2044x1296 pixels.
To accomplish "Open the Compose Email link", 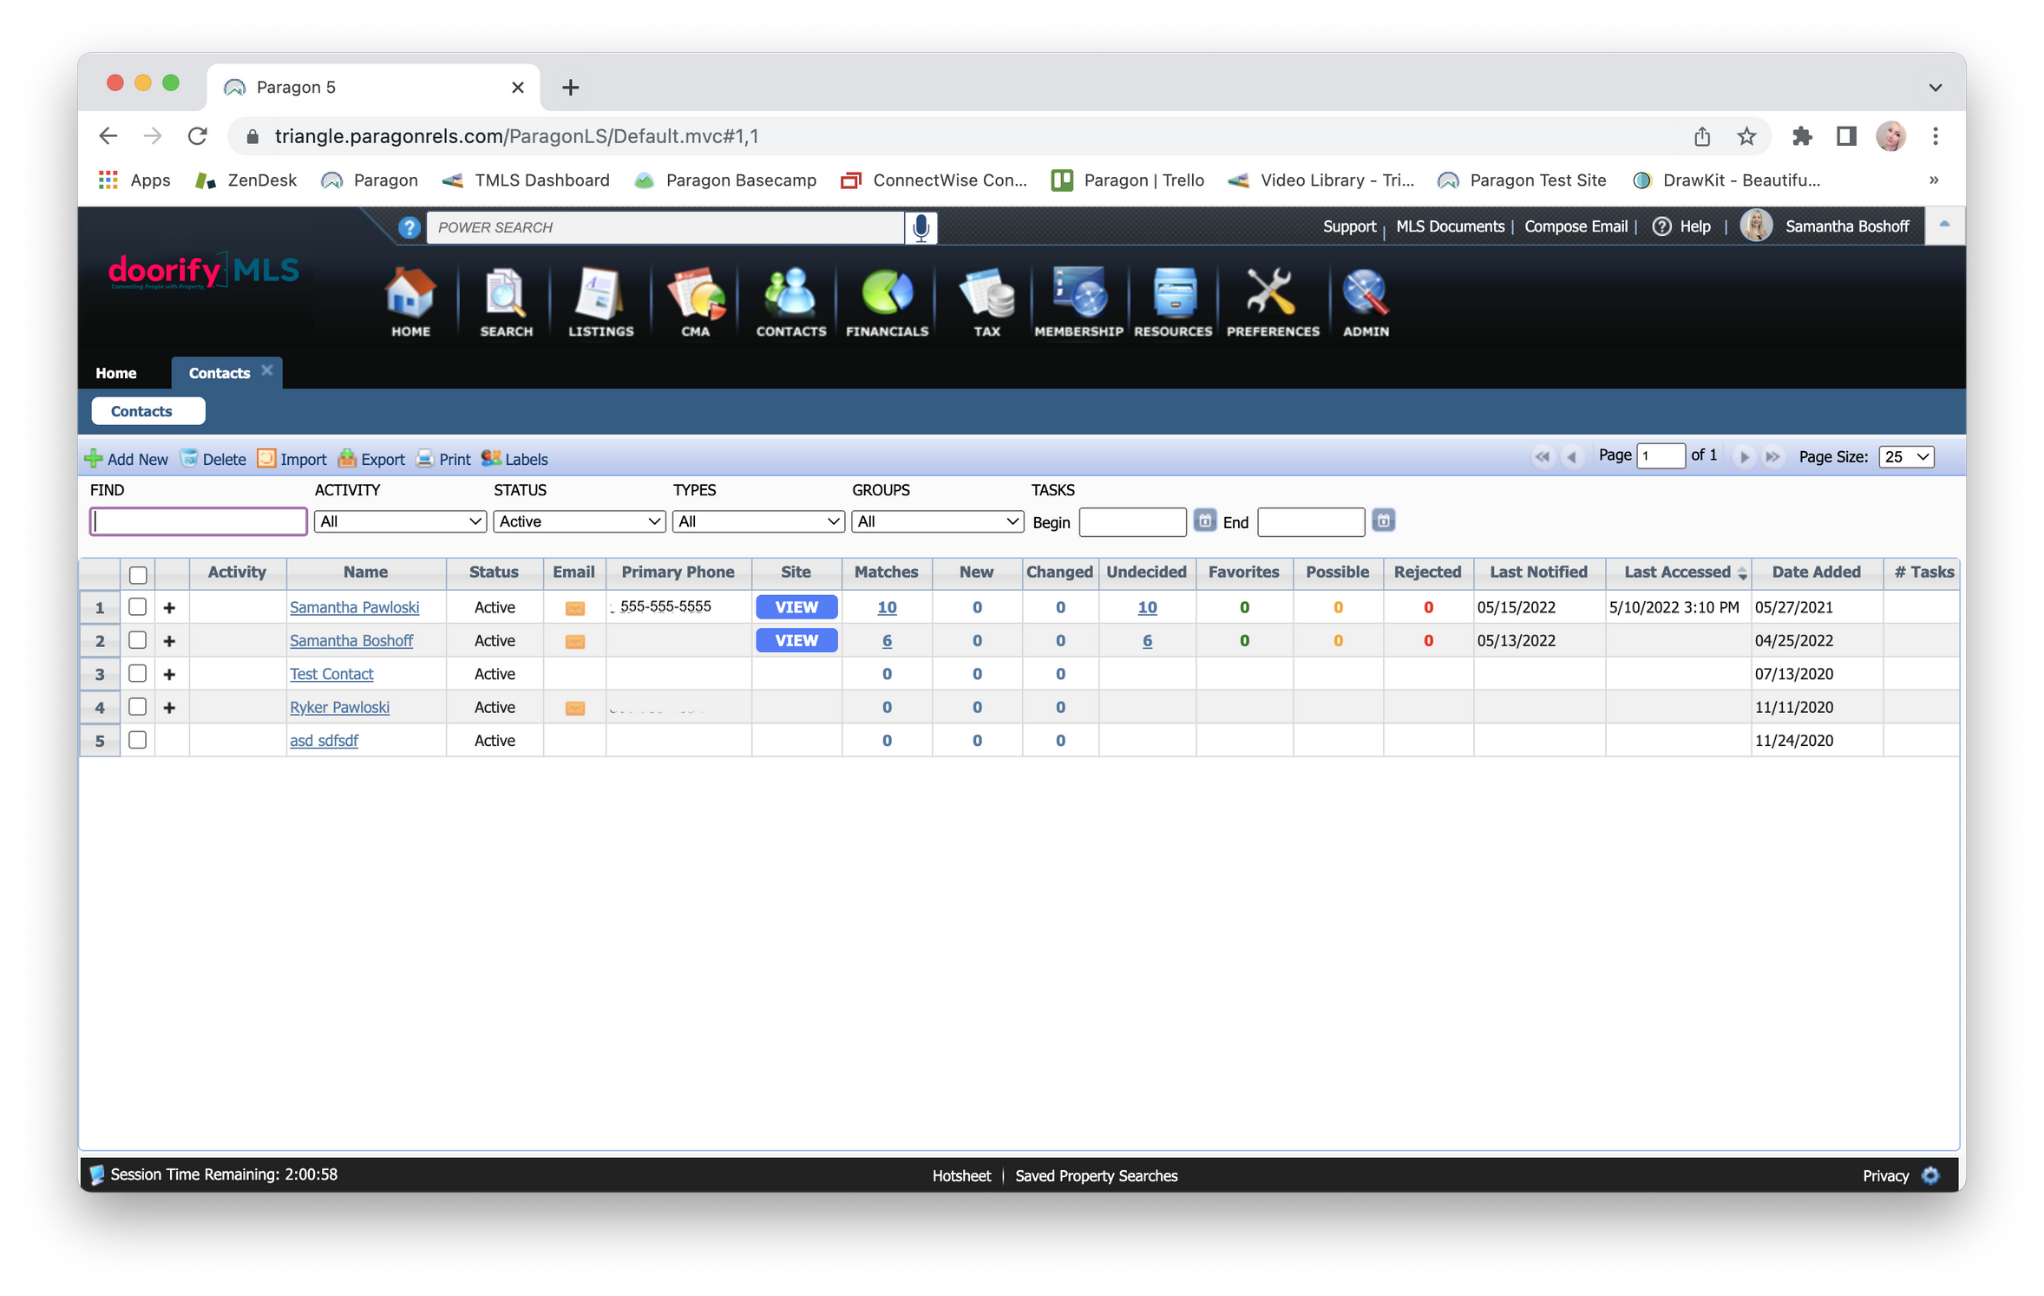I will pyautogui.click(x=1575, y=227).
